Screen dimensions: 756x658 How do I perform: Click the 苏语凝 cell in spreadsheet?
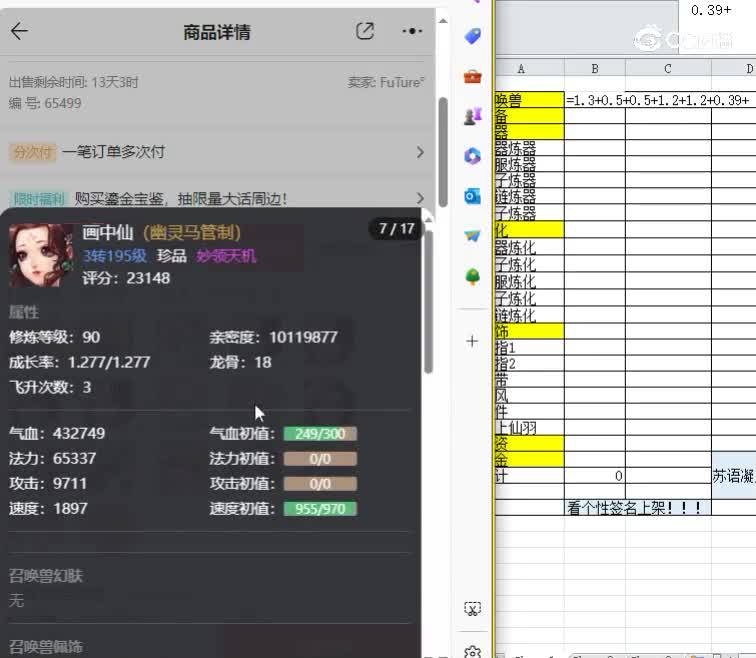(x=733, y=476)
